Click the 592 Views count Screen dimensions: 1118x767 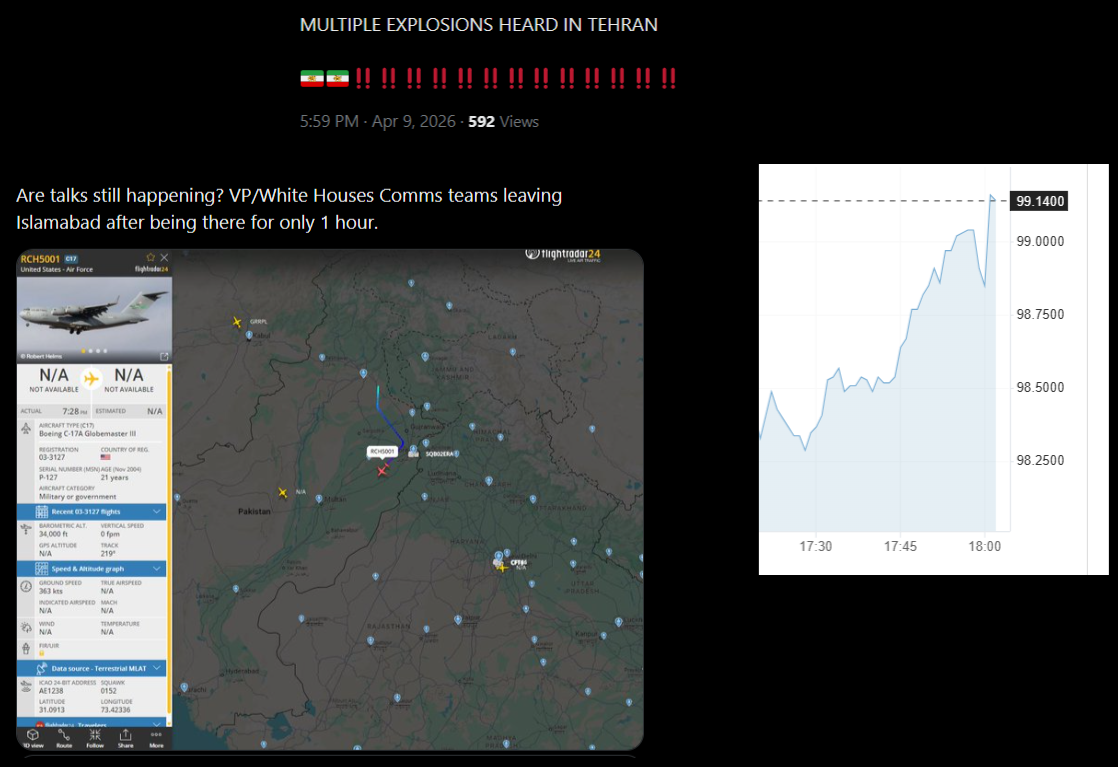pos(503,121)
